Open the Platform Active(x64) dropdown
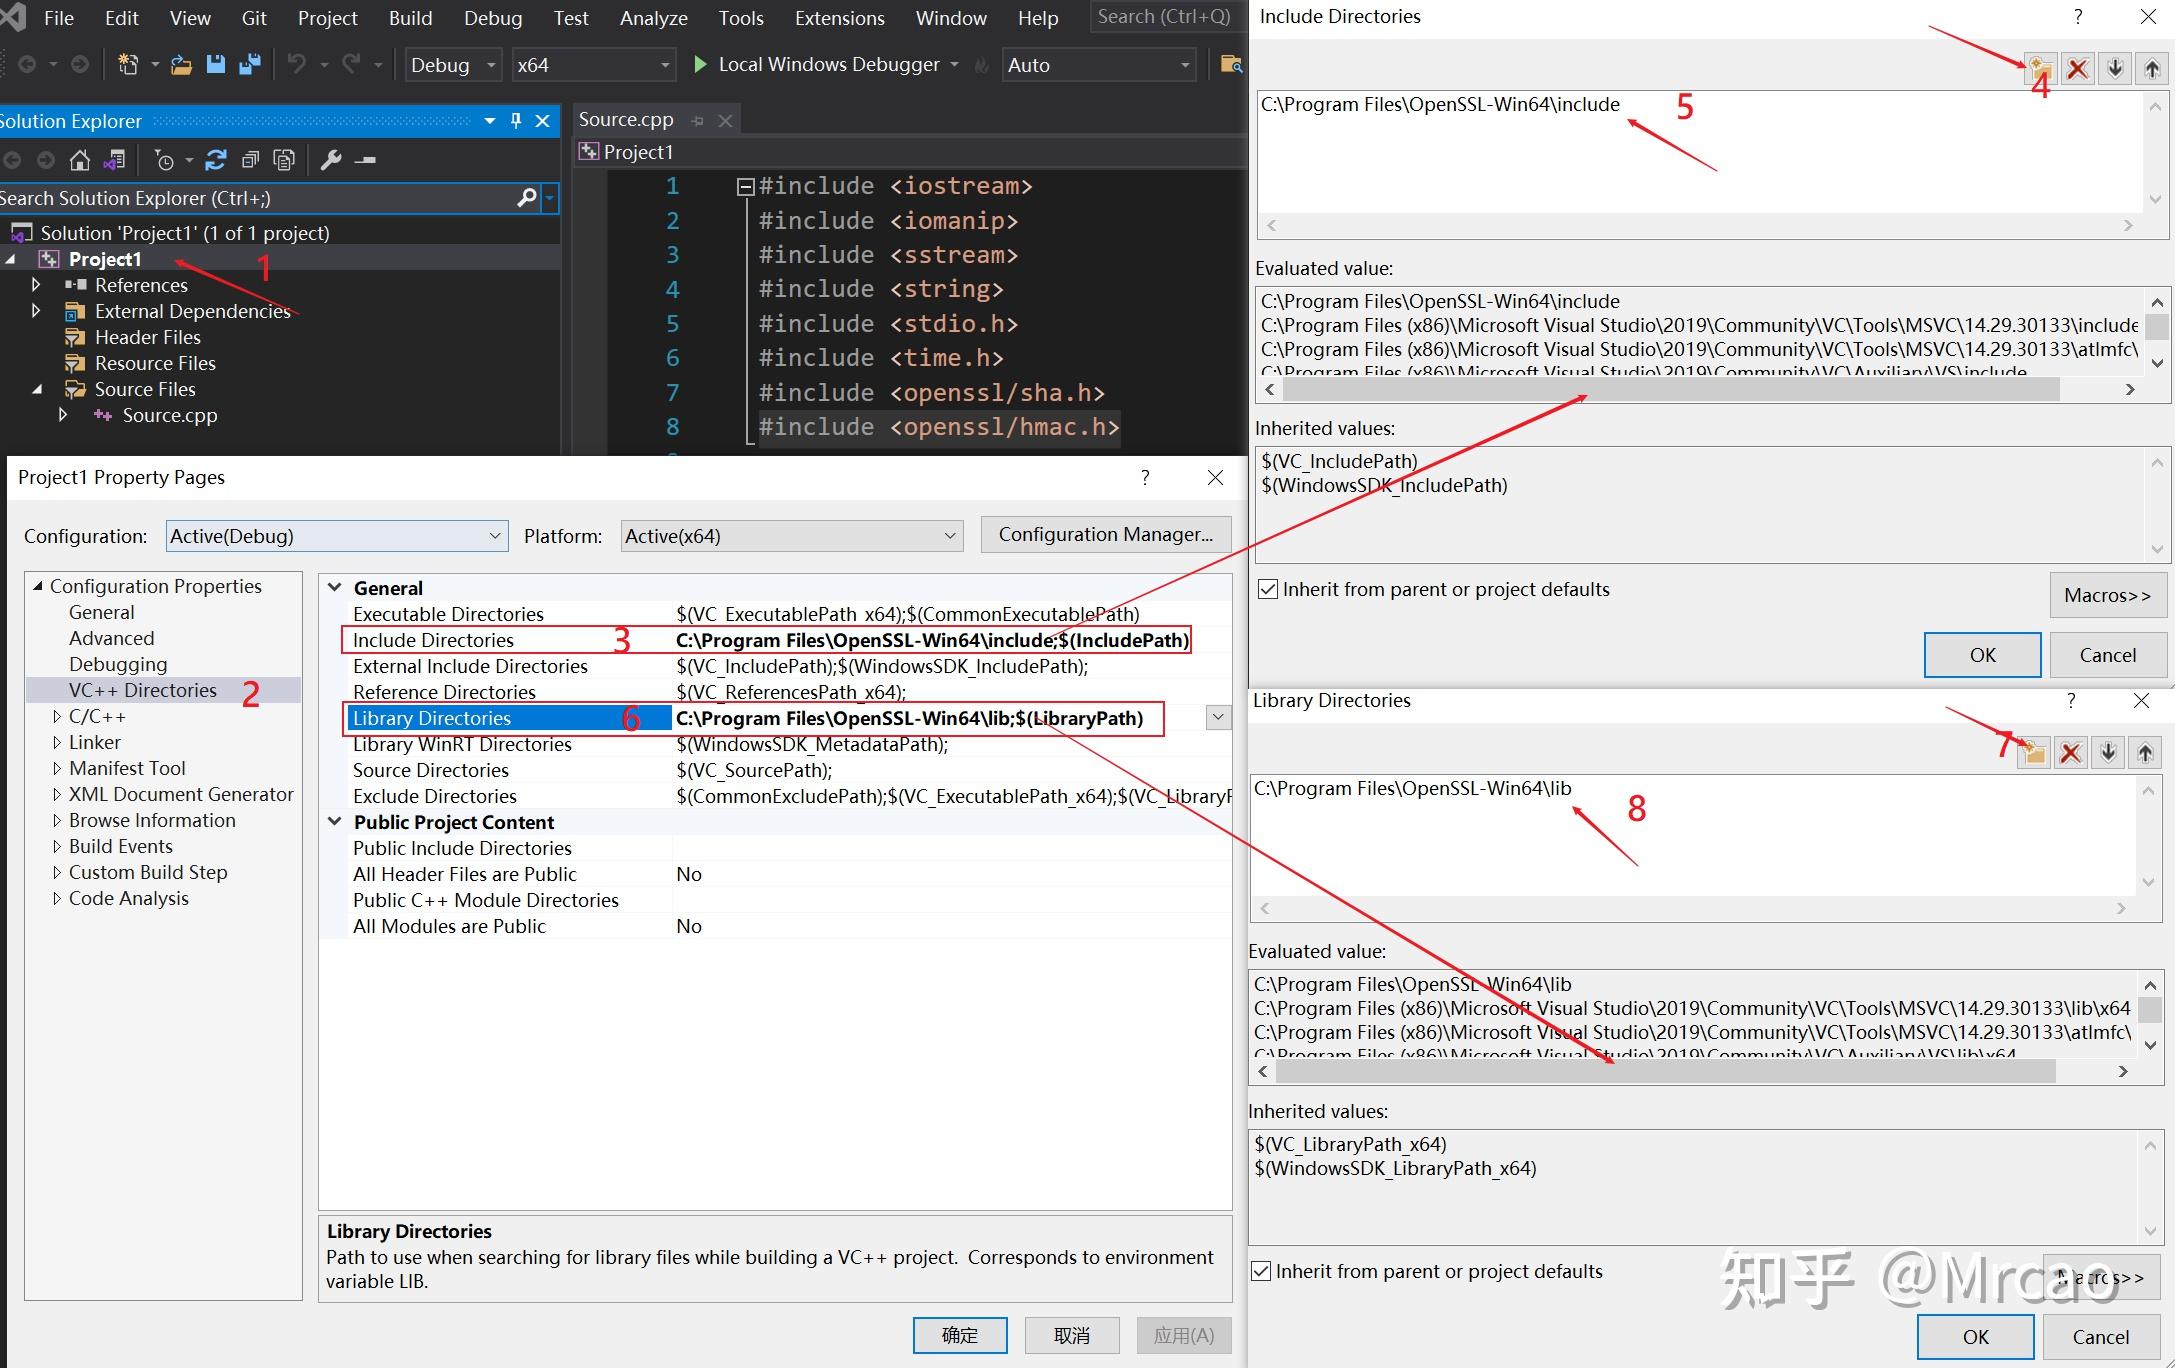The height and width of the screenshot is (1368, 2175). tap(792, 536)
